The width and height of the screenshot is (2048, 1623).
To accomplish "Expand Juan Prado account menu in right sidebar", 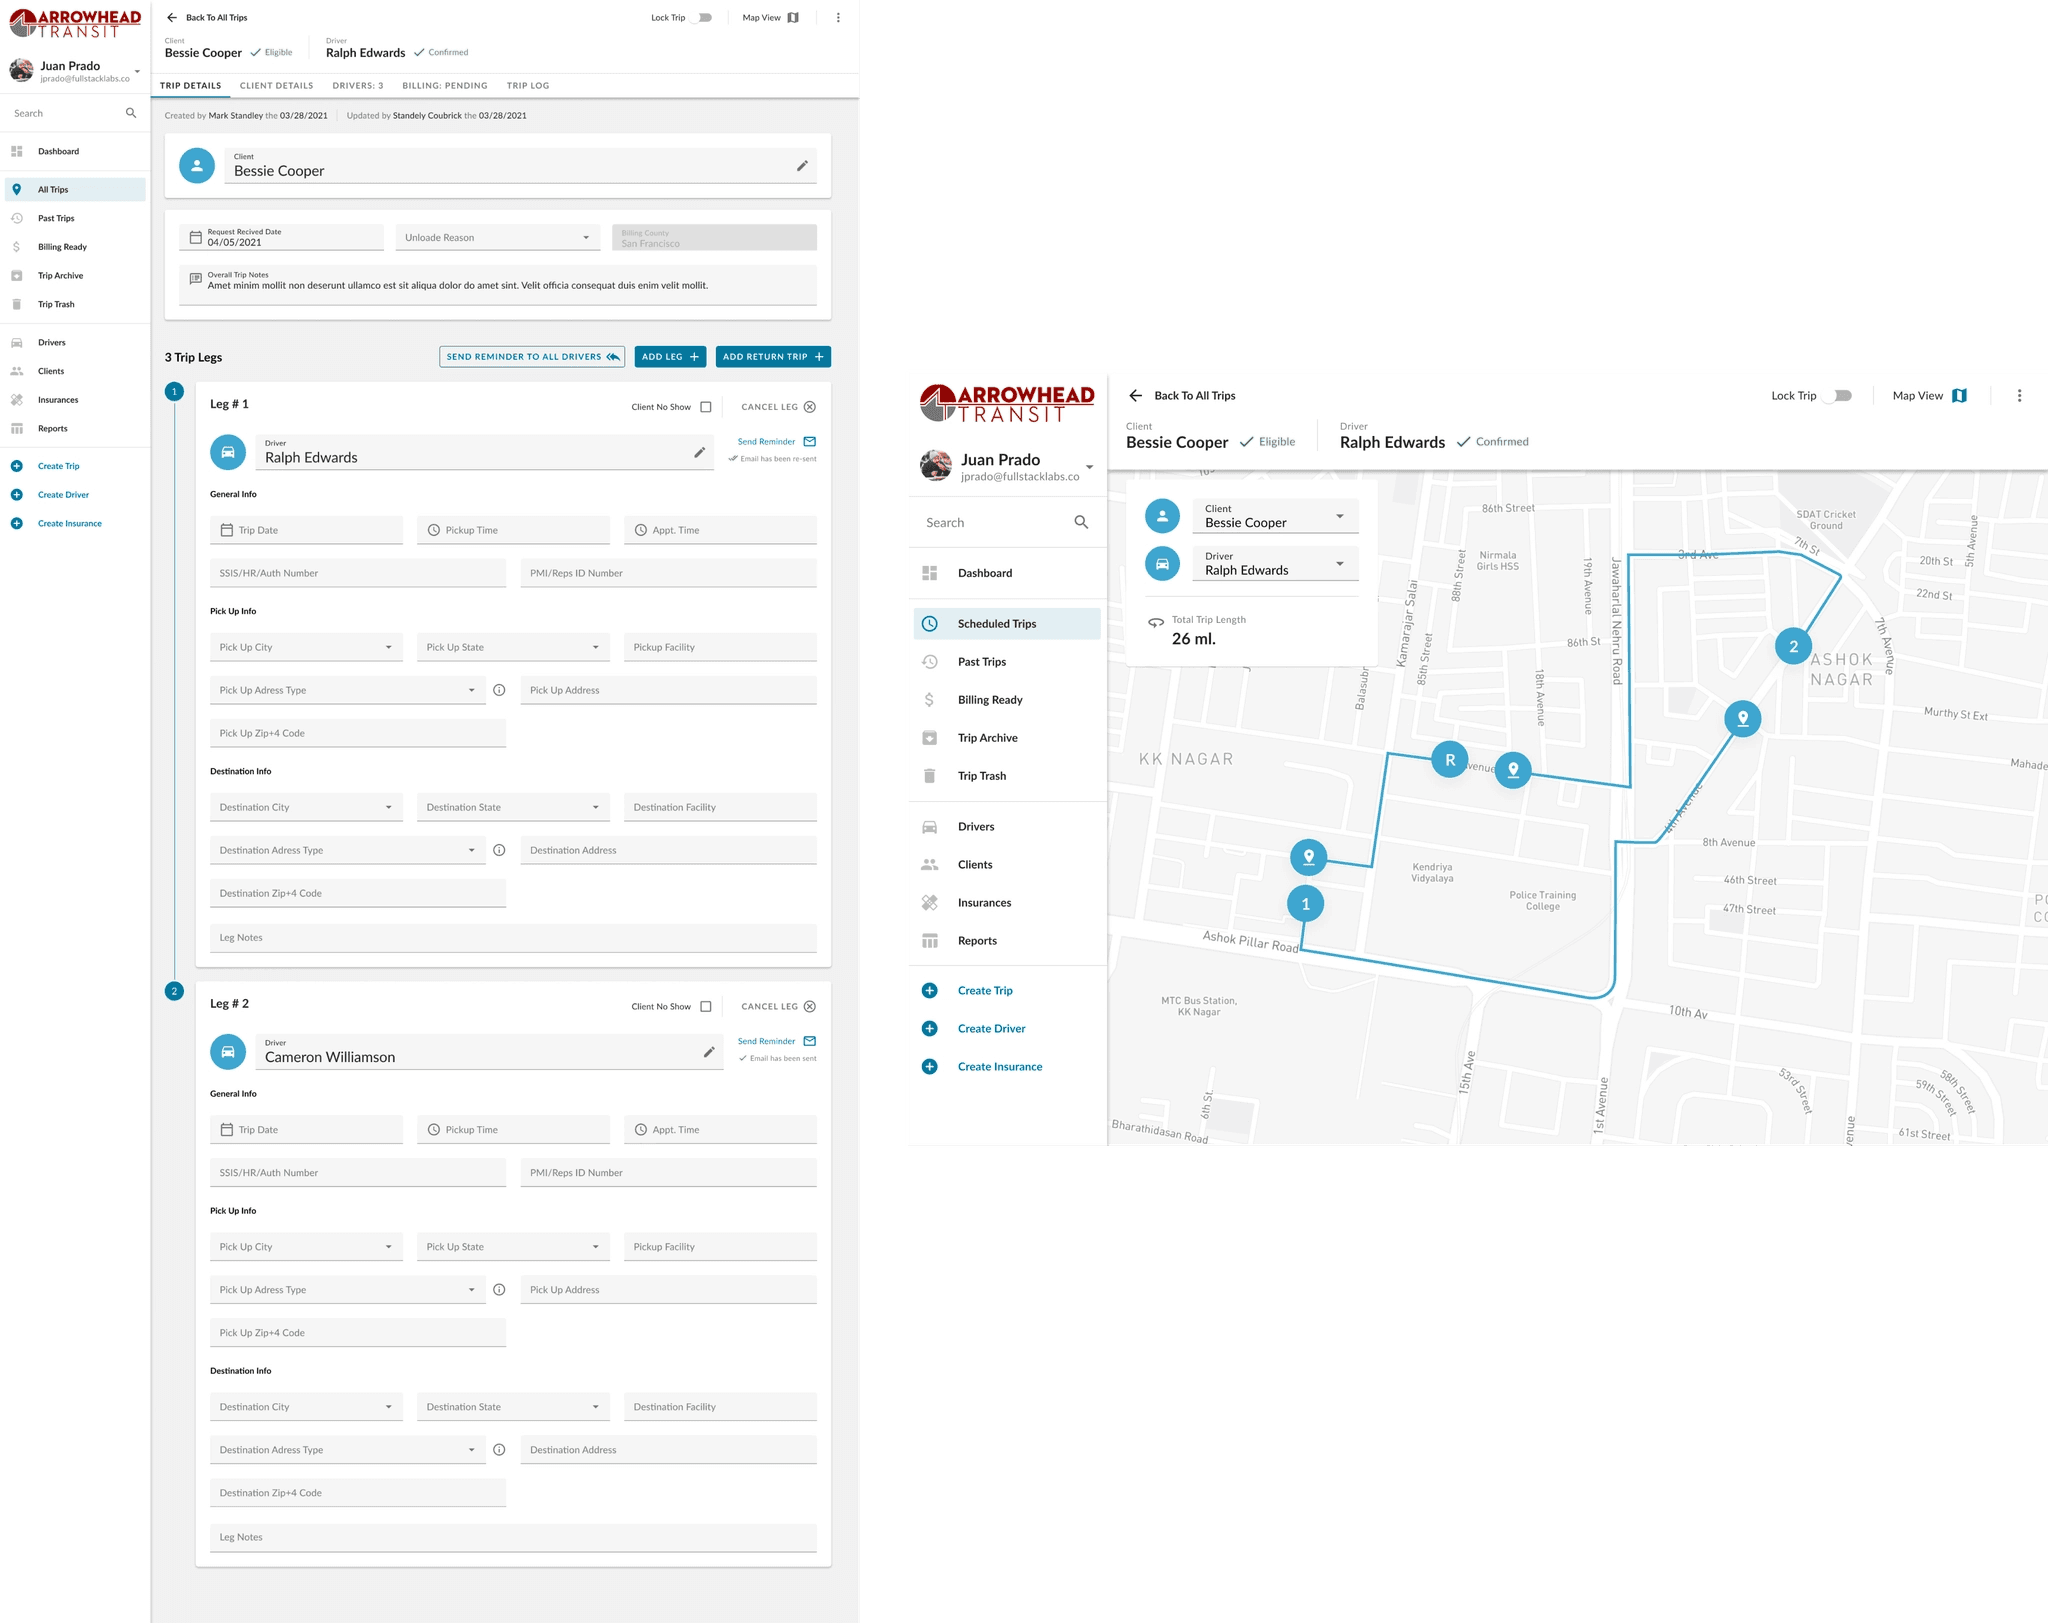I will point(1089,467).
